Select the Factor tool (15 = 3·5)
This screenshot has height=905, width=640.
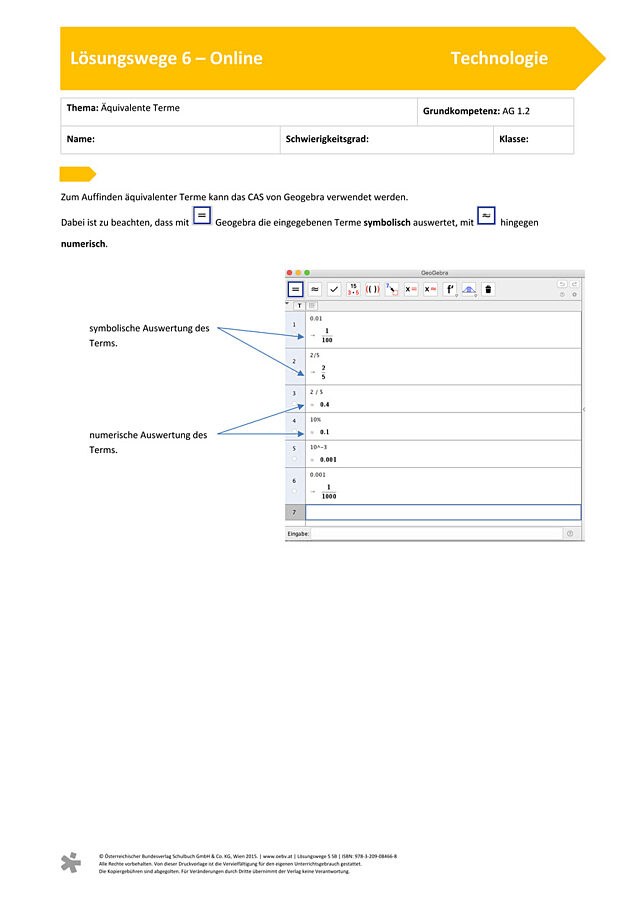coord(353,289)
